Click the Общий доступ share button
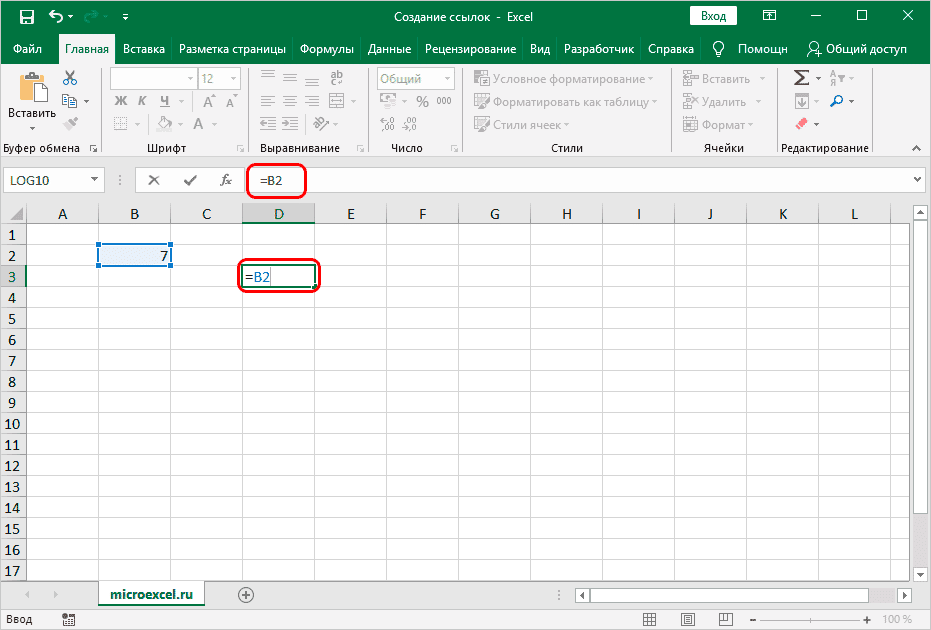 click(856, 49)
